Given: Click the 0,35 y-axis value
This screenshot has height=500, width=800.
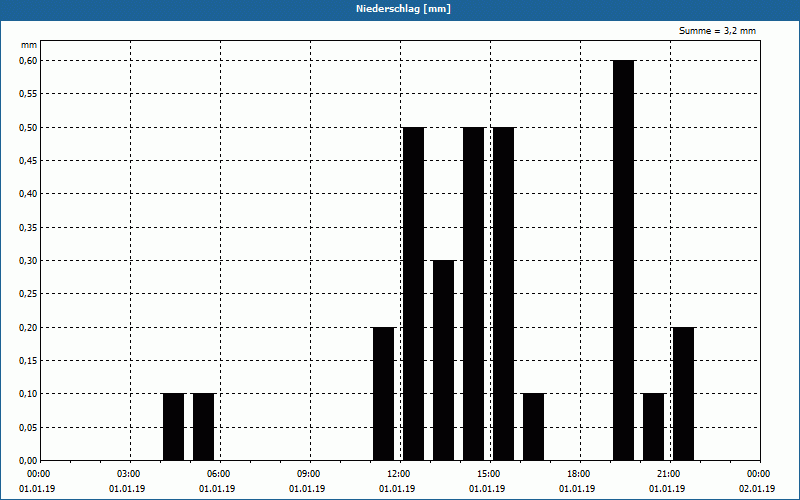Looking at the screenshot, I should point(28,228).
